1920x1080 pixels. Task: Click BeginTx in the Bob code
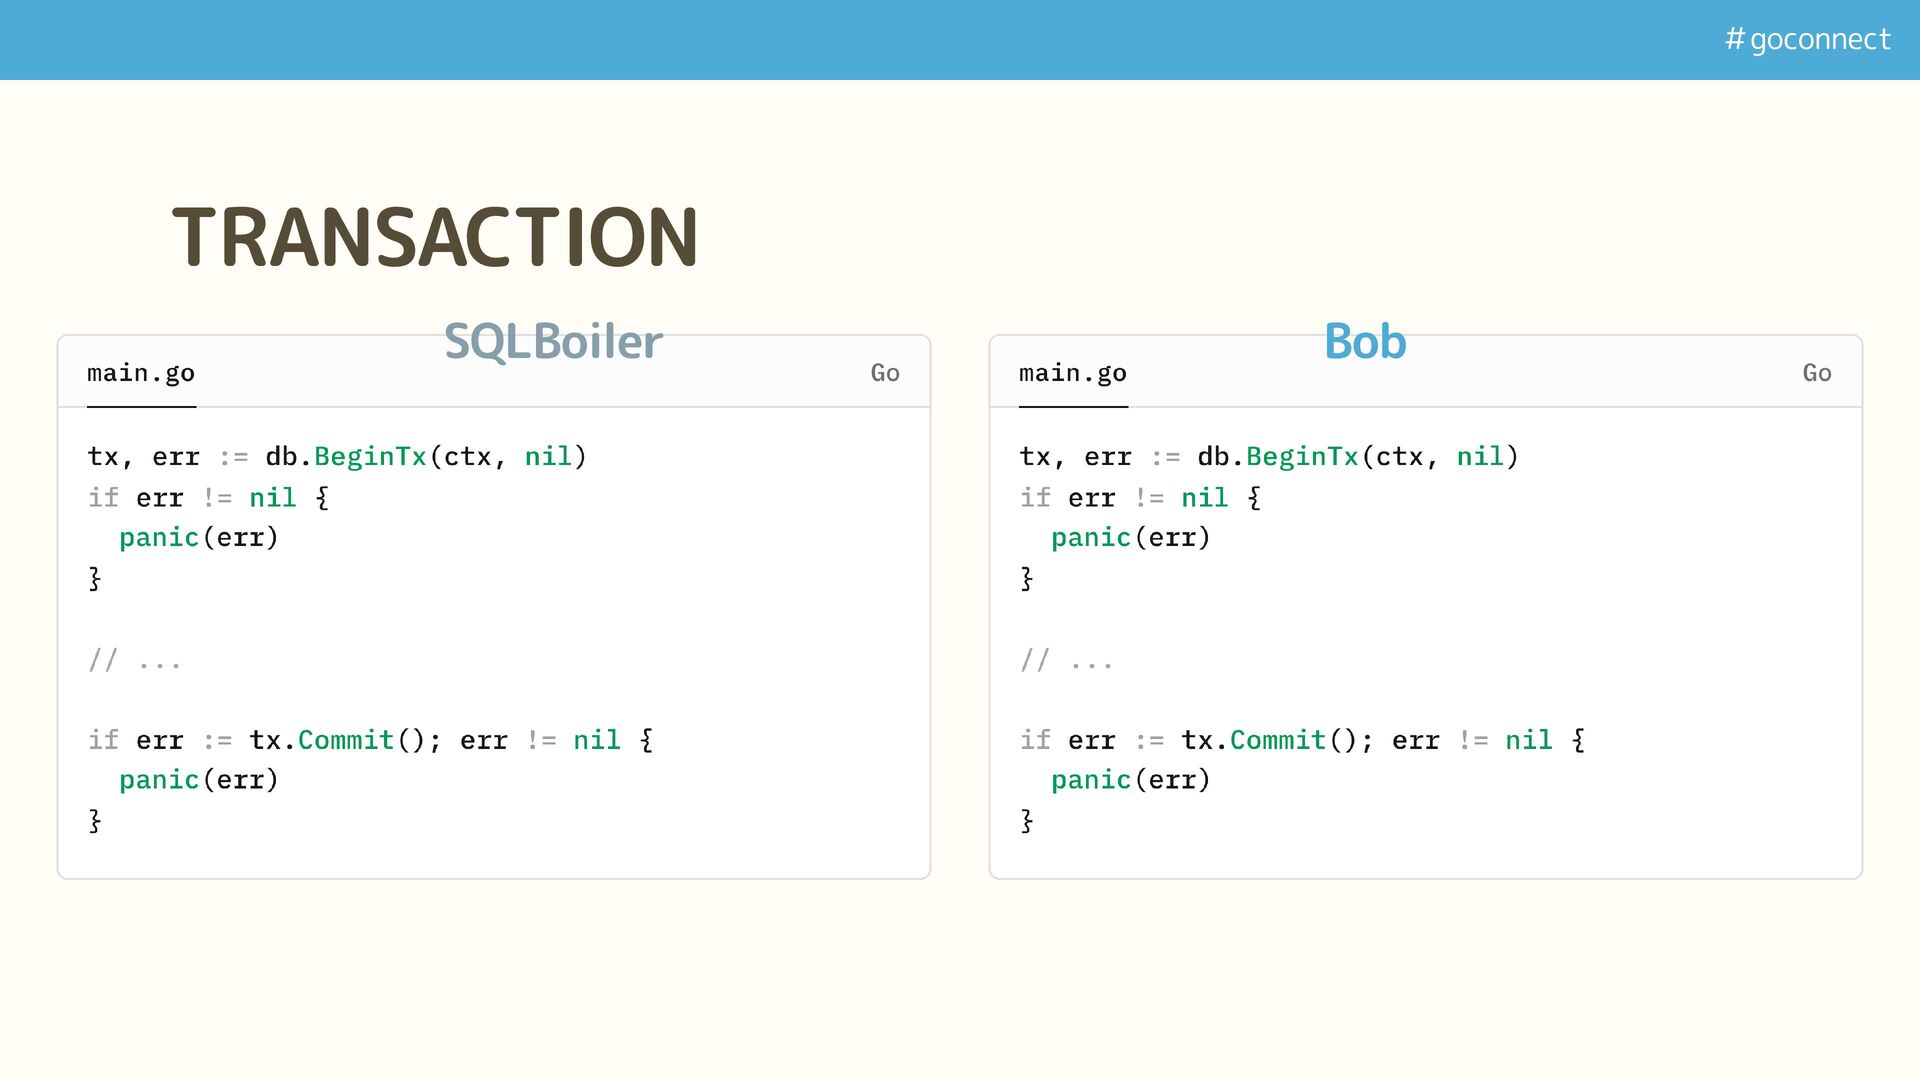1302,457
